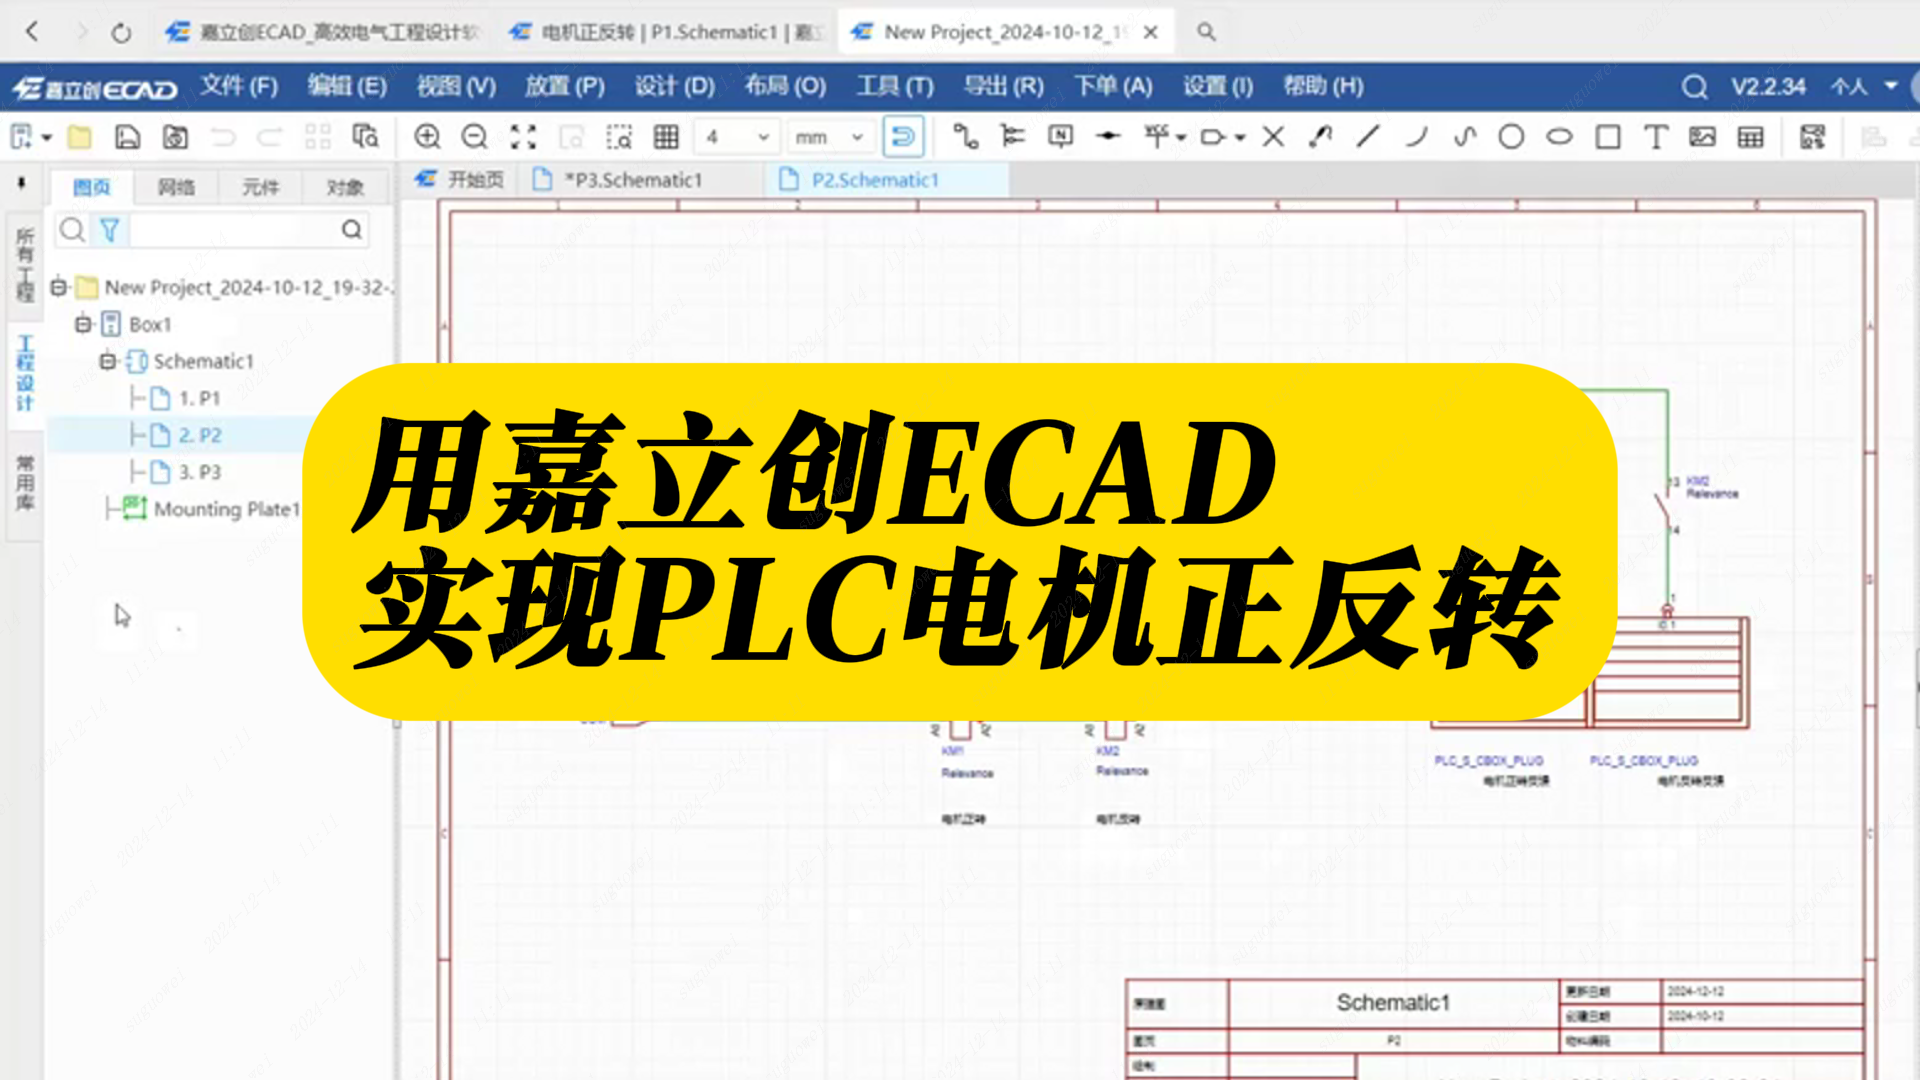Image resolution: width=1920 pixels, height=1080 pixels.
Task: Toggle the highlighted routing mode button
Action: click(903, 137)
